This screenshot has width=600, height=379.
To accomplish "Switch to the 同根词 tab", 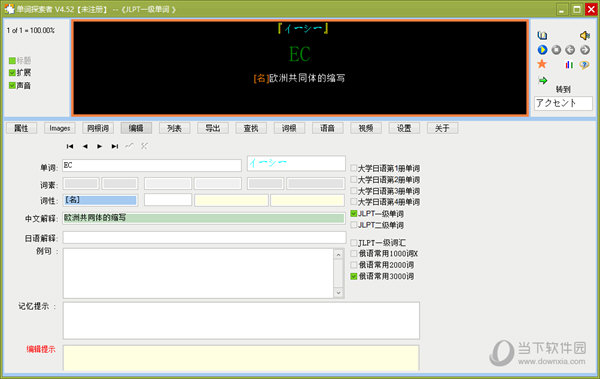I will tap(98, 128).
